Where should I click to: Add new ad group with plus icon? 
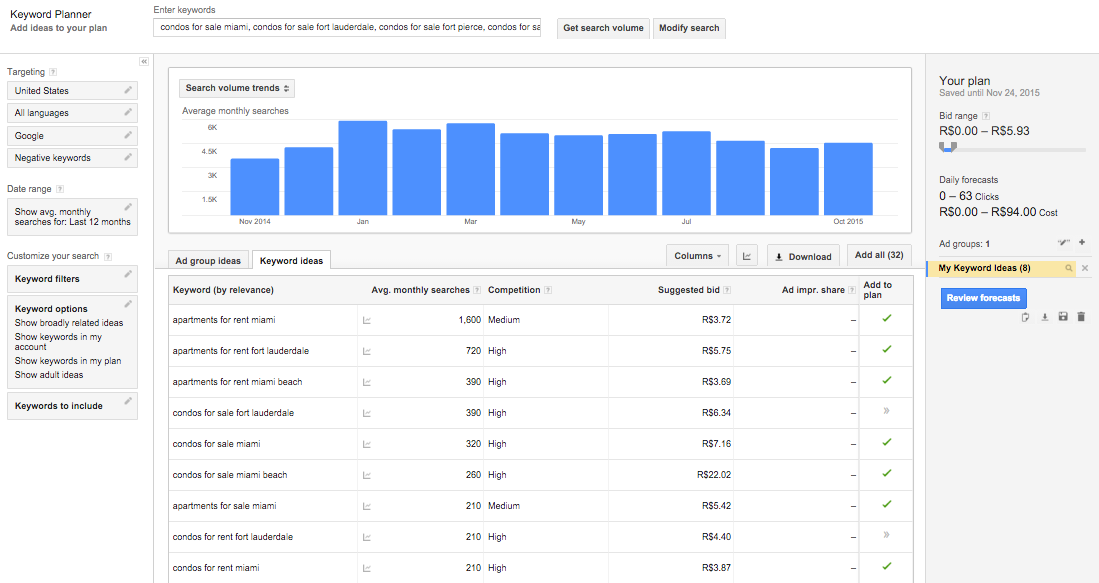tap(1082, 242)
